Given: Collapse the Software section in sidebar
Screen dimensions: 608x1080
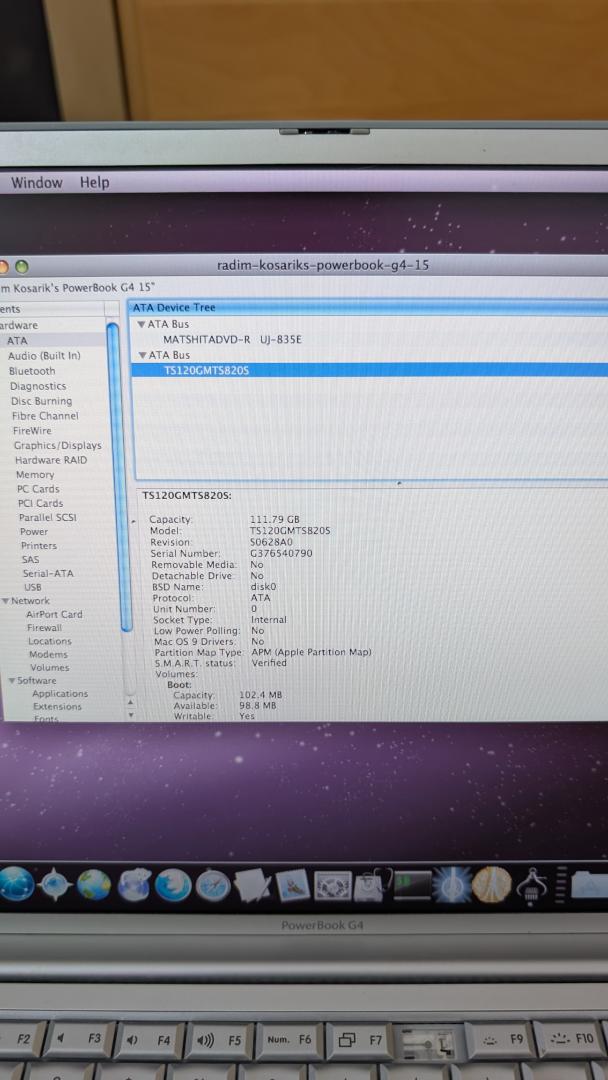Looking at the screenshot, I should pyautogui.click(x=11, y=681).
